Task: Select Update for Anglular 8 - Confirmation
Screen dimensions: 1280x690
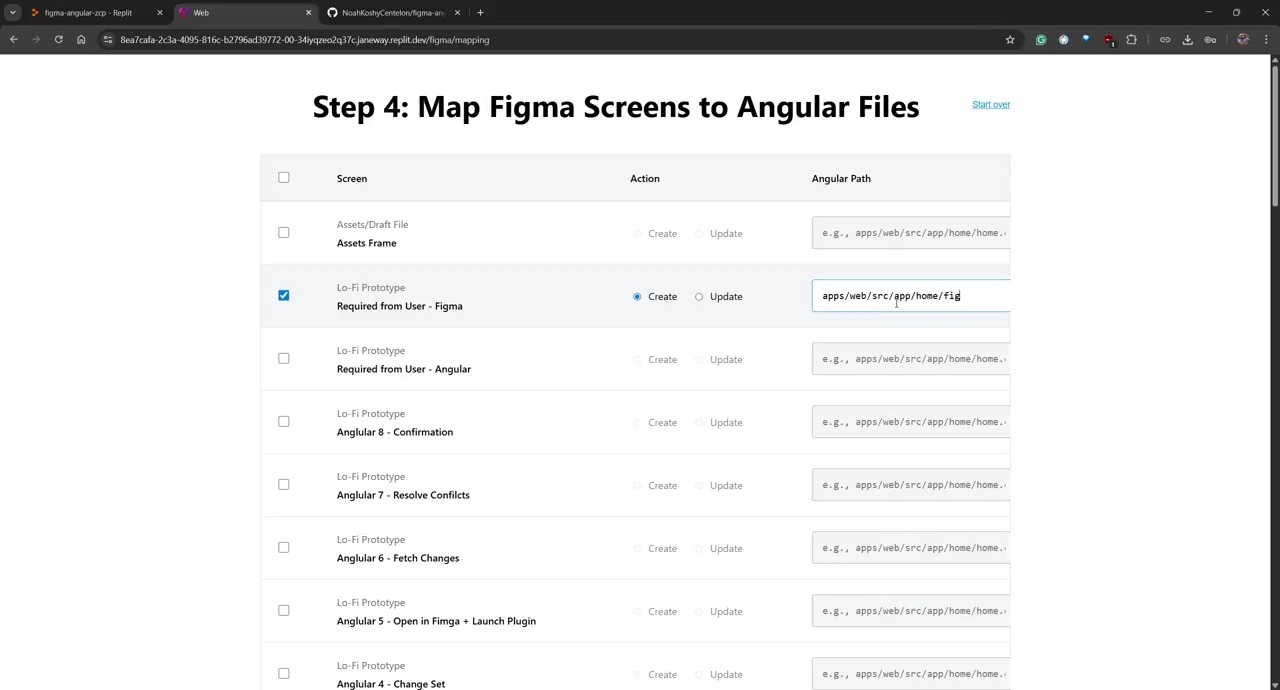Action: point(699,423)
